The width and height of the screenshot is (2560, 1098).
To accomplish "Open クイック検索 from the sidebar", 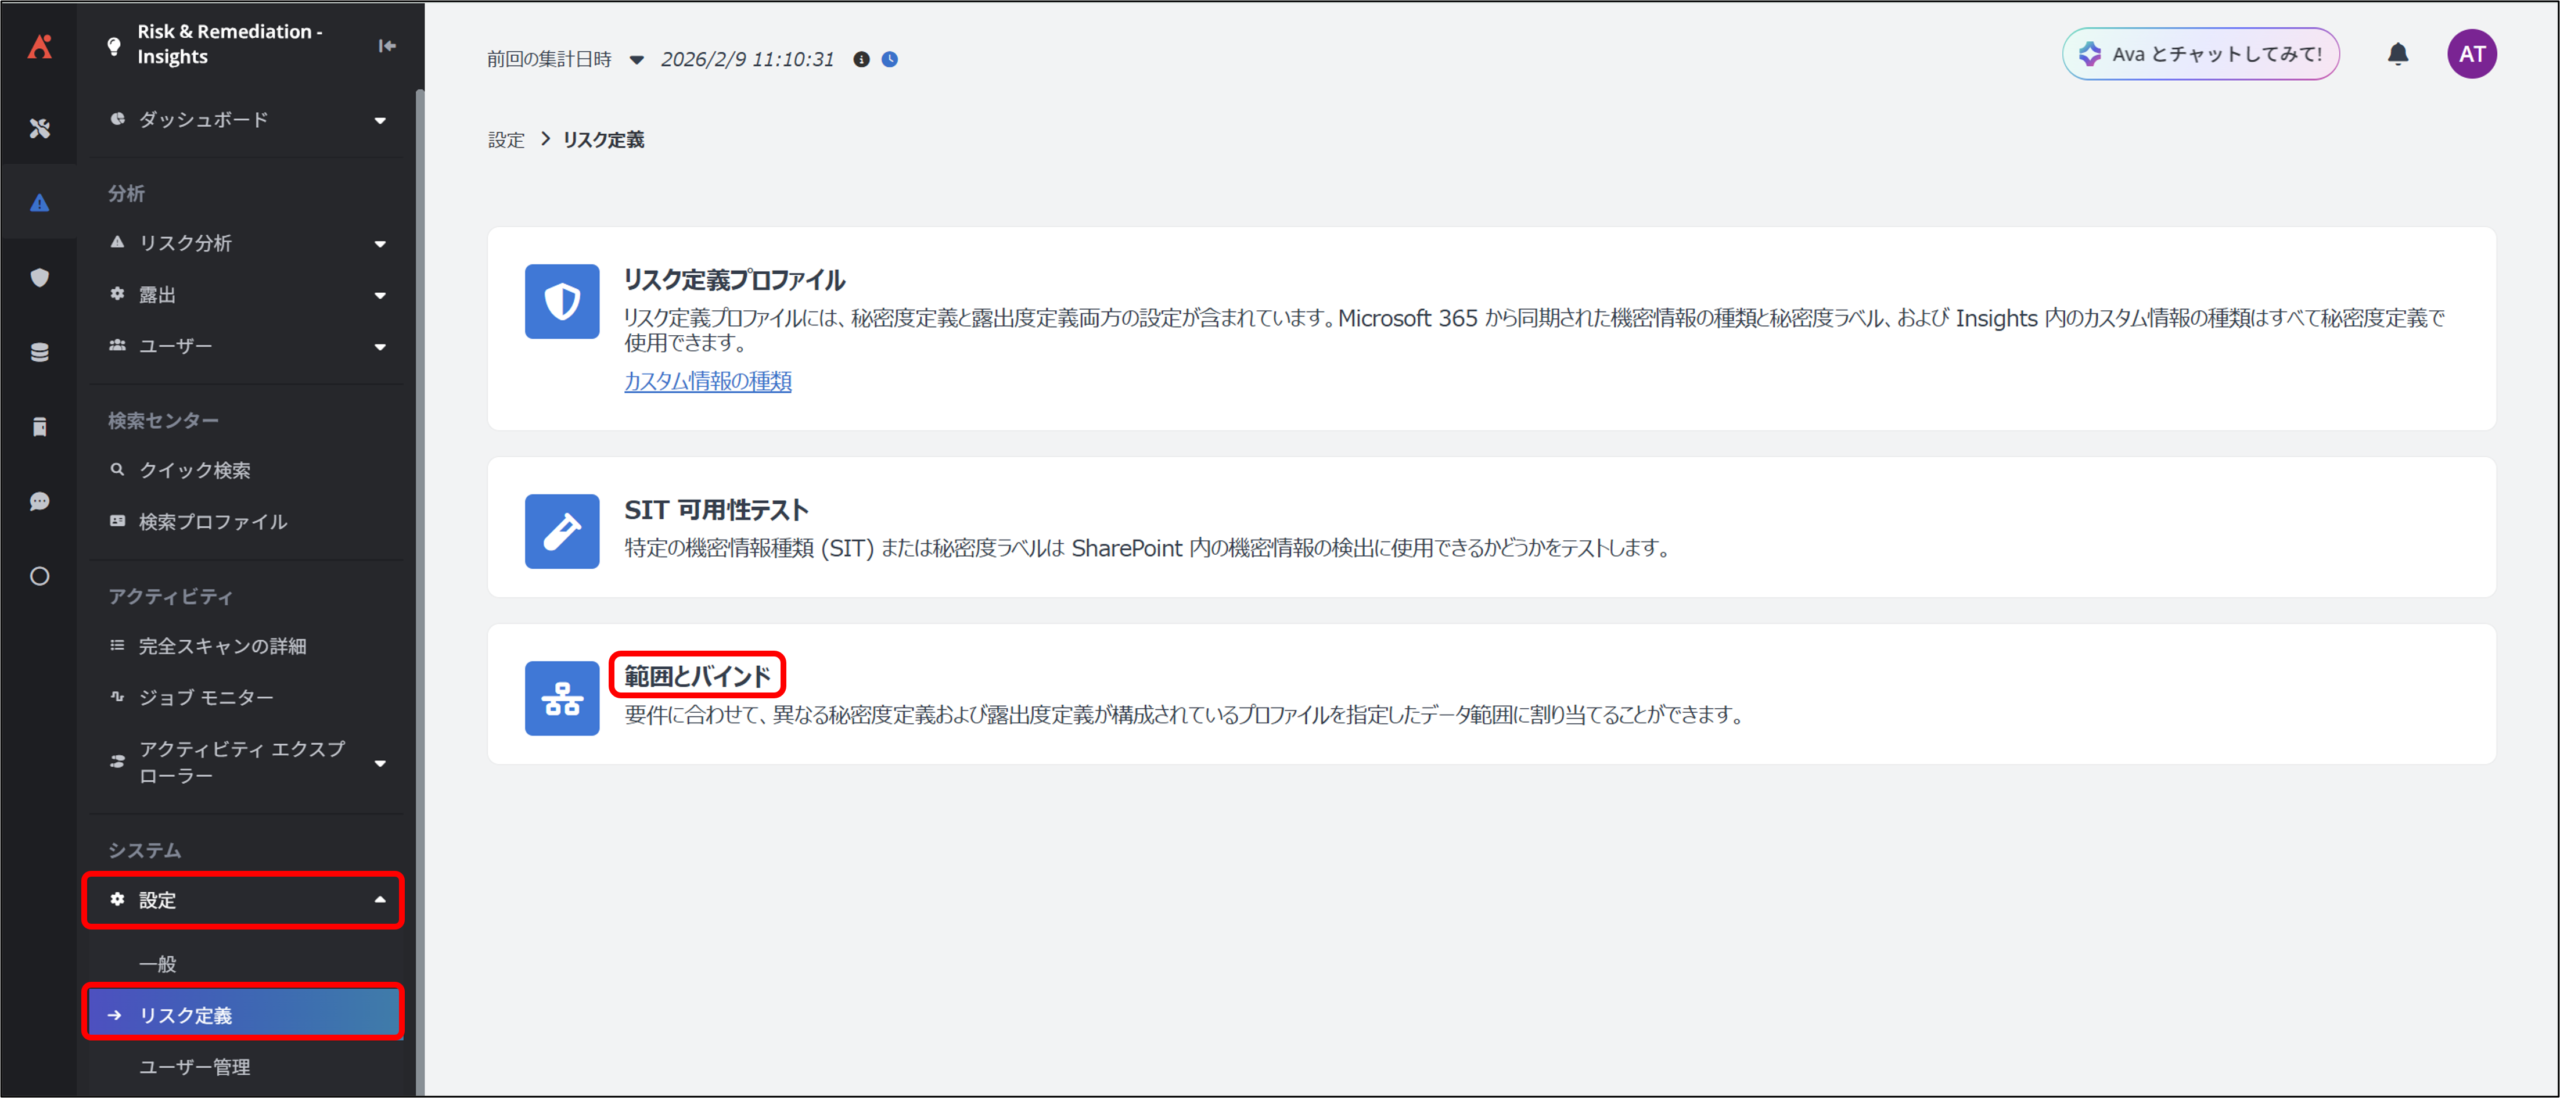I will (195, 470).
